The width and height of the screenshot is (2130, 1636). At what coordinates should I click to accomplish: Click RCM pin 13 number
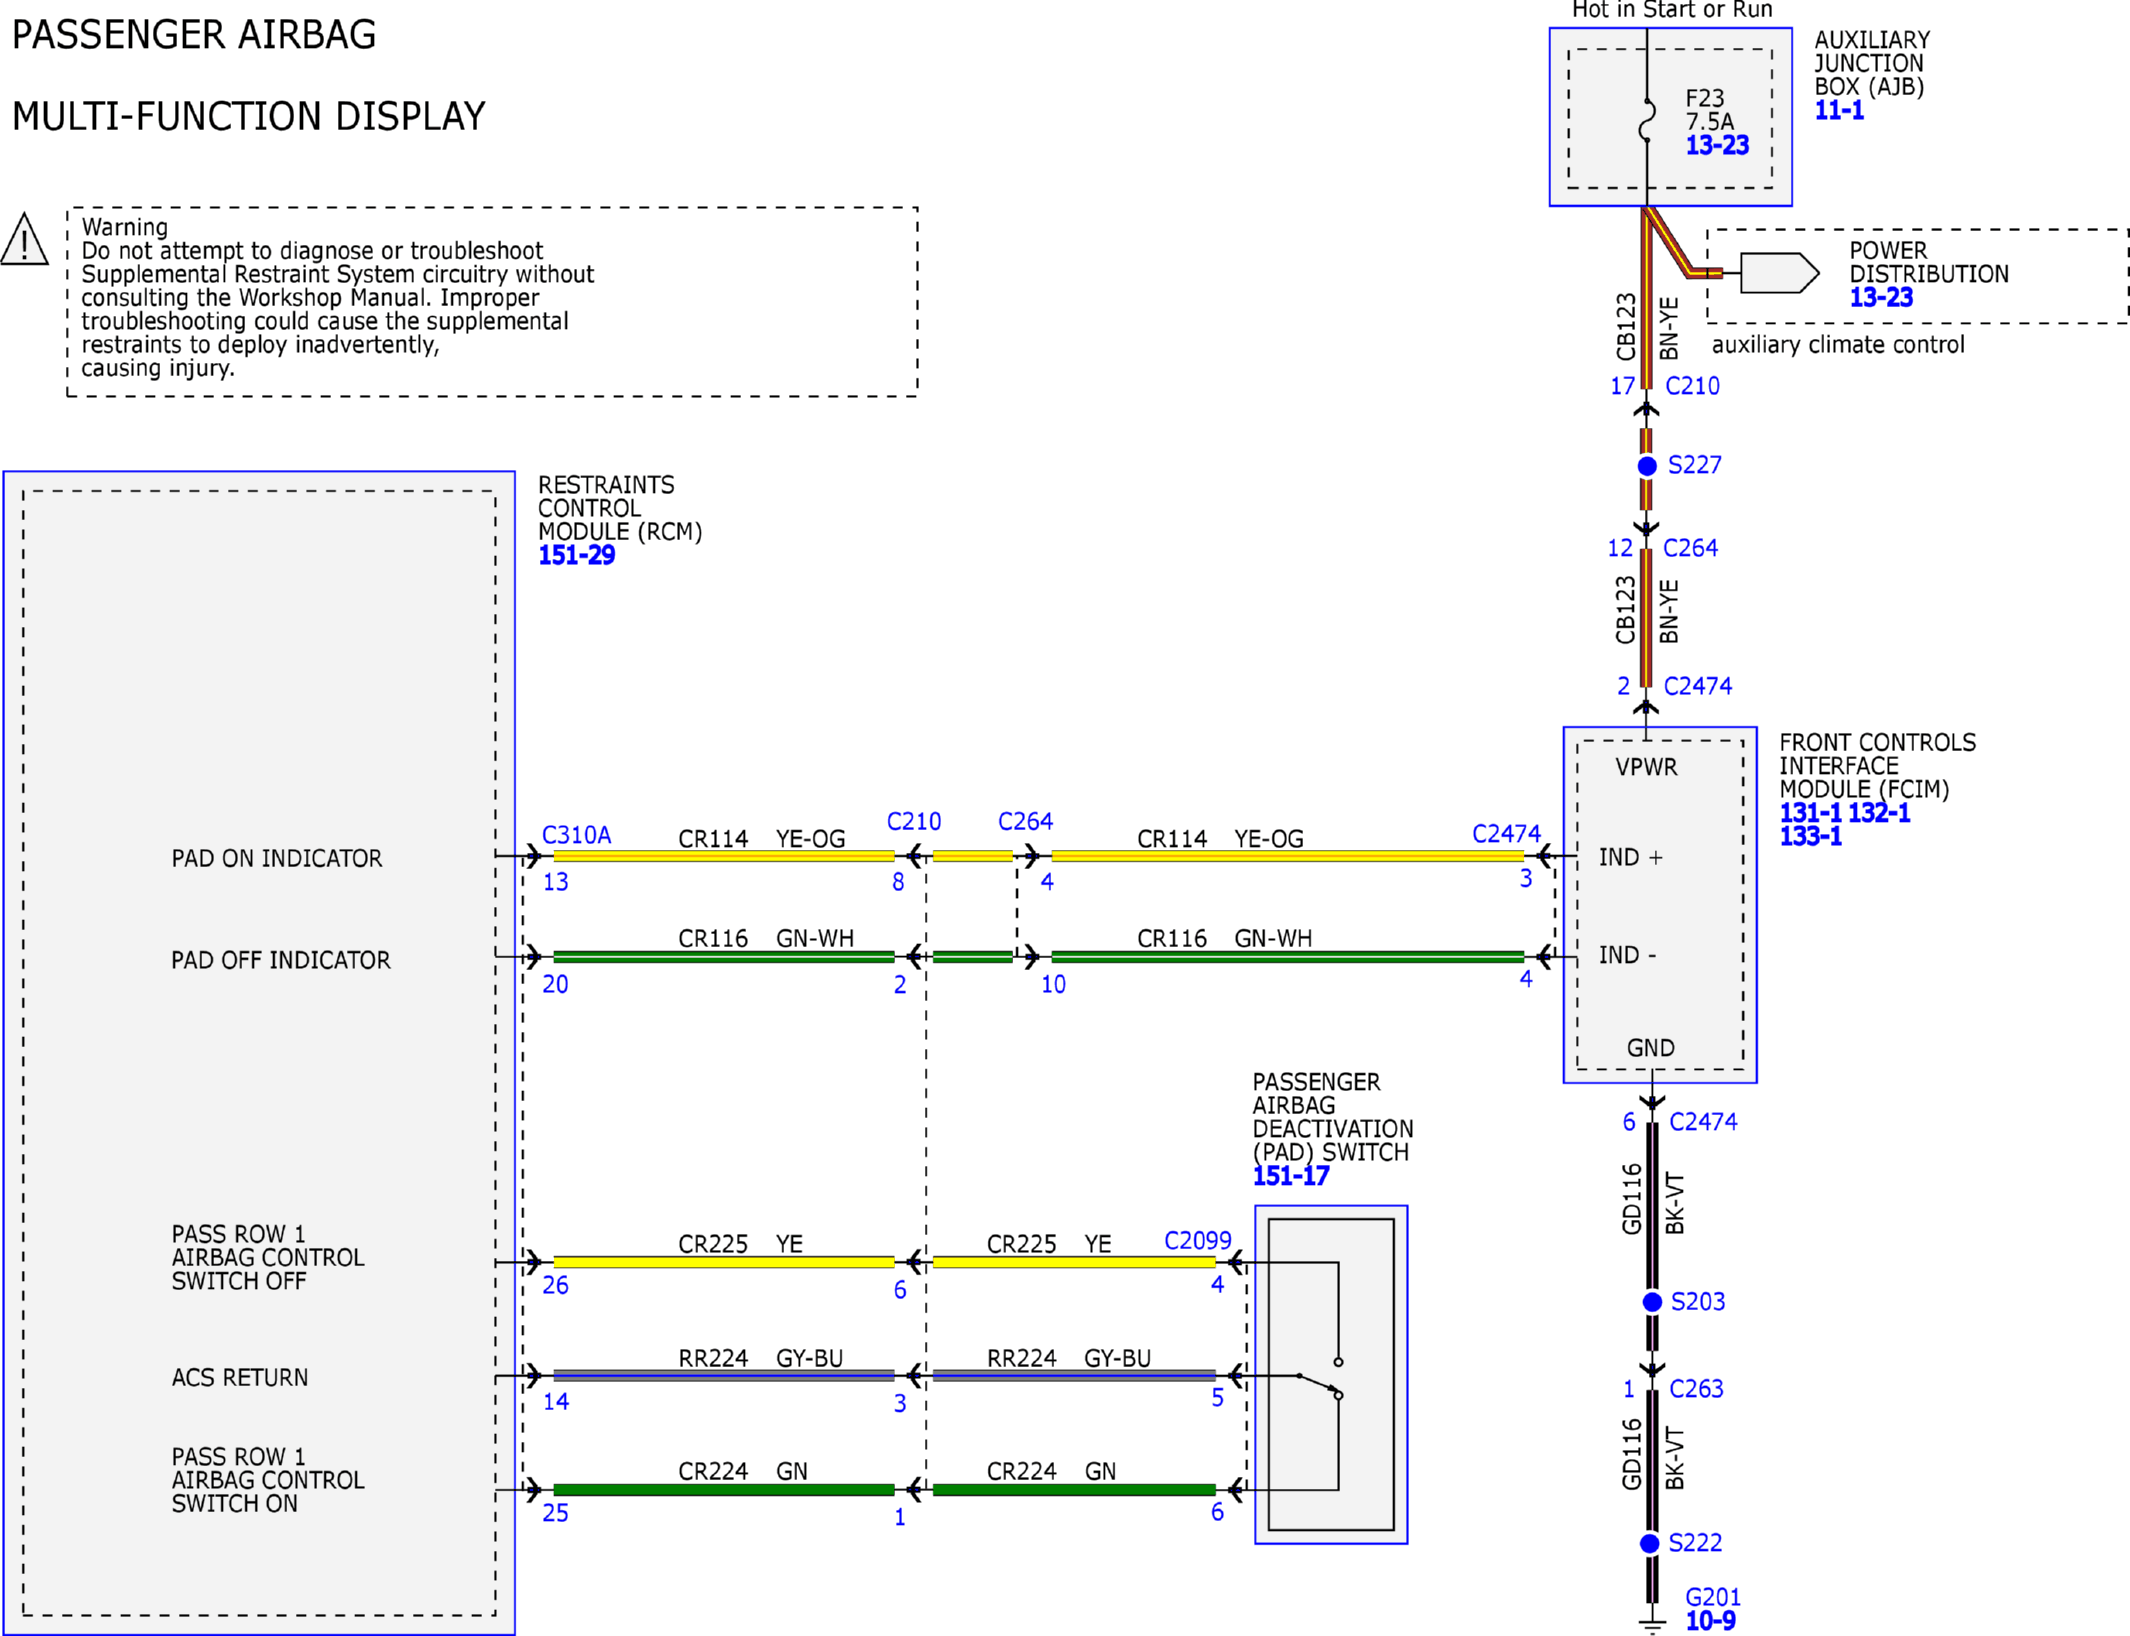tap(556, 883)
